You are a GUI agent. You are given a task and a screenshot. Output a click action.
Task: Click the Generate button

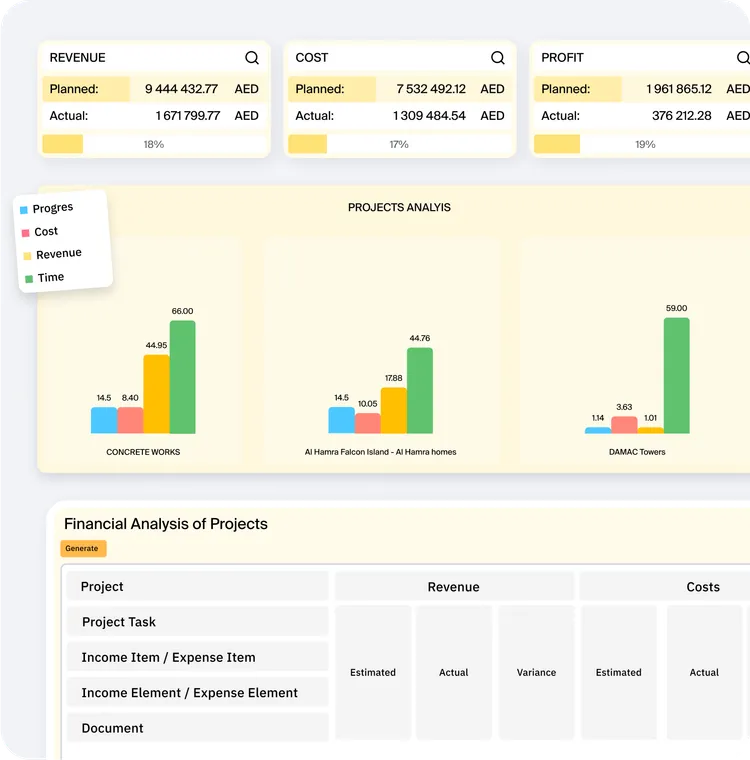pyautogui.click(x=83, y=548)
